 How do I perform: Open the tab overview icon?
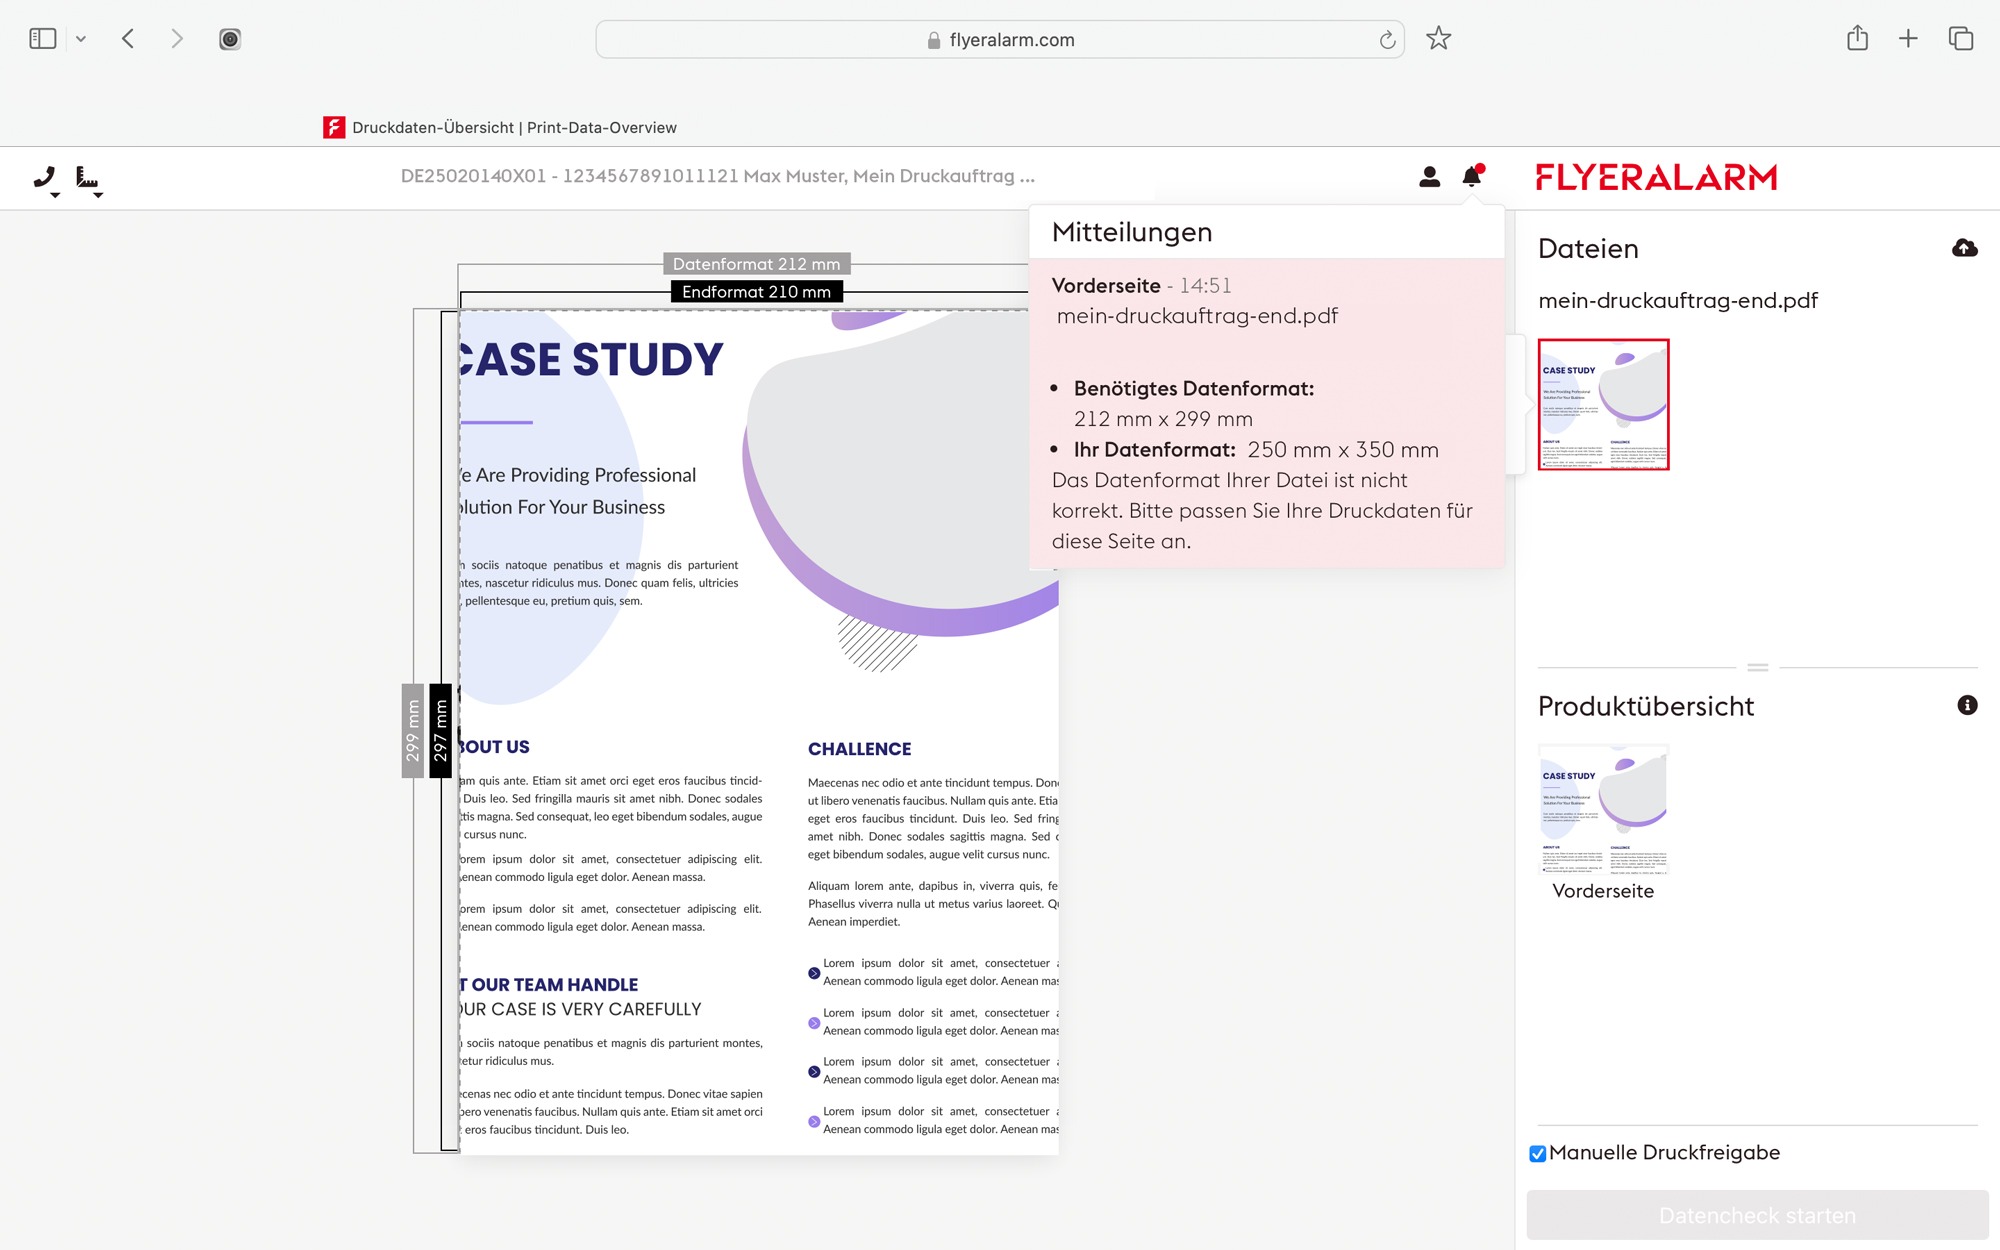pos(1960,39)
